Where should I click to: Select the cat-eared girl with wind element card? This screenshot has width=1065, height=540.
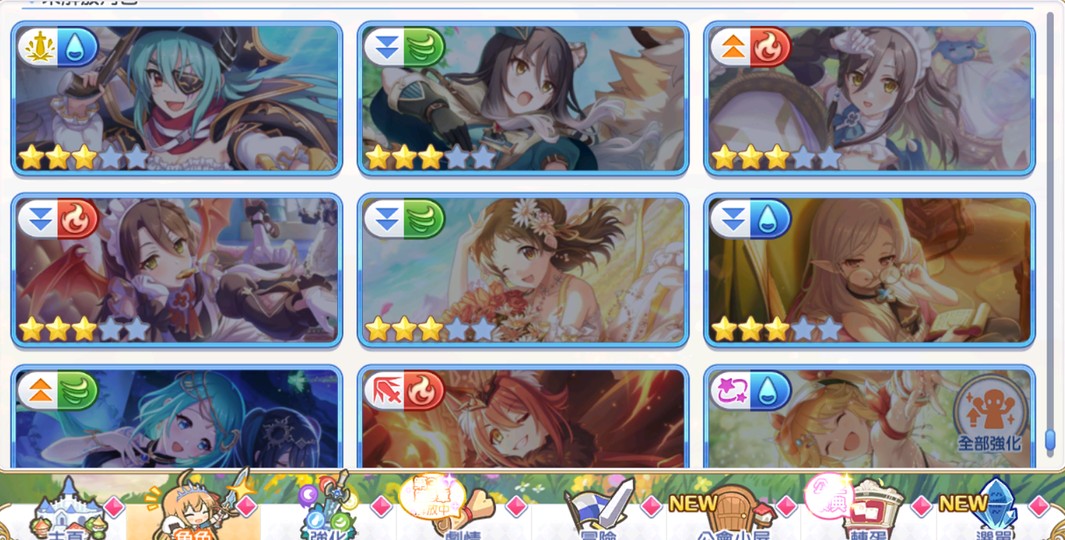tap(523, 98)
